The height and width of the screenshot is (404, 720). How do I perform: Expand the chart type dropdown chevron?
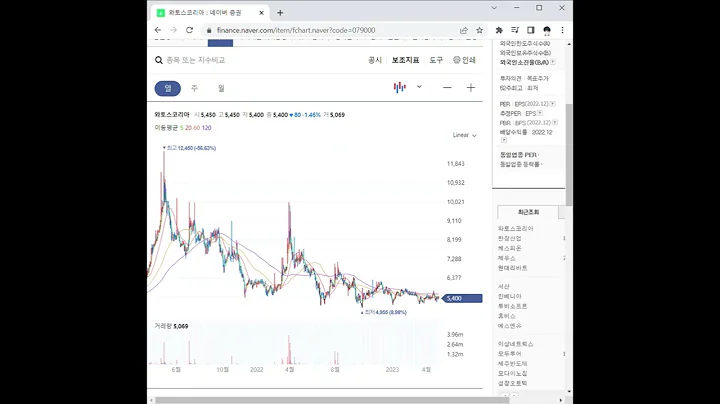click(419, 87)
